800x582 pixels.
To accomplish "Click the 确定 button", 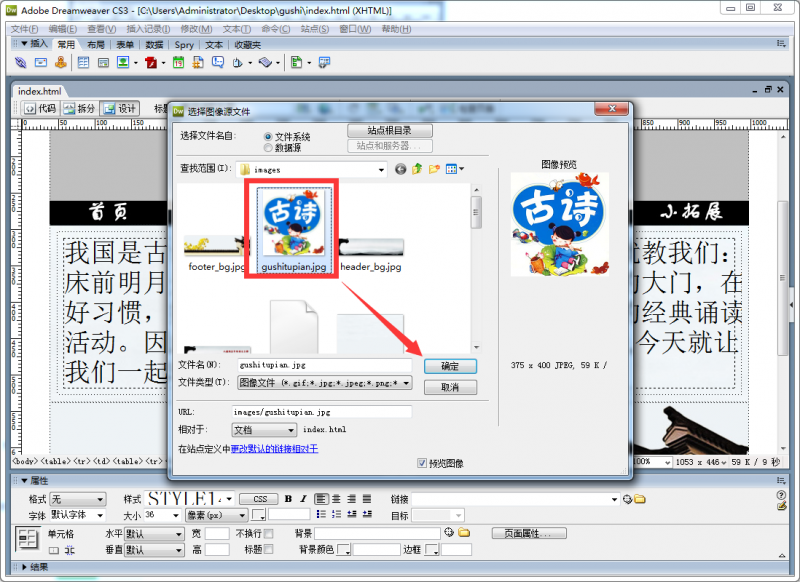I will tap(451, 366).
